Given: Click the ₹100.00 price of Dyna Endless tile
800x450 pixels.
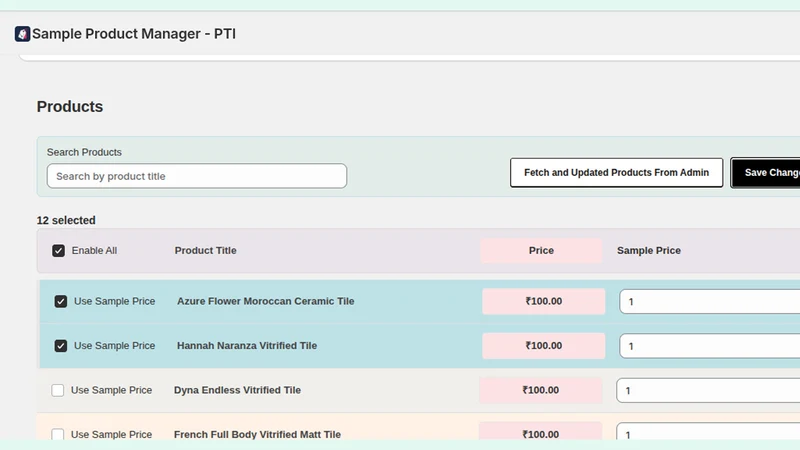Looking at the screenshot, I should (x=541, y=390).
